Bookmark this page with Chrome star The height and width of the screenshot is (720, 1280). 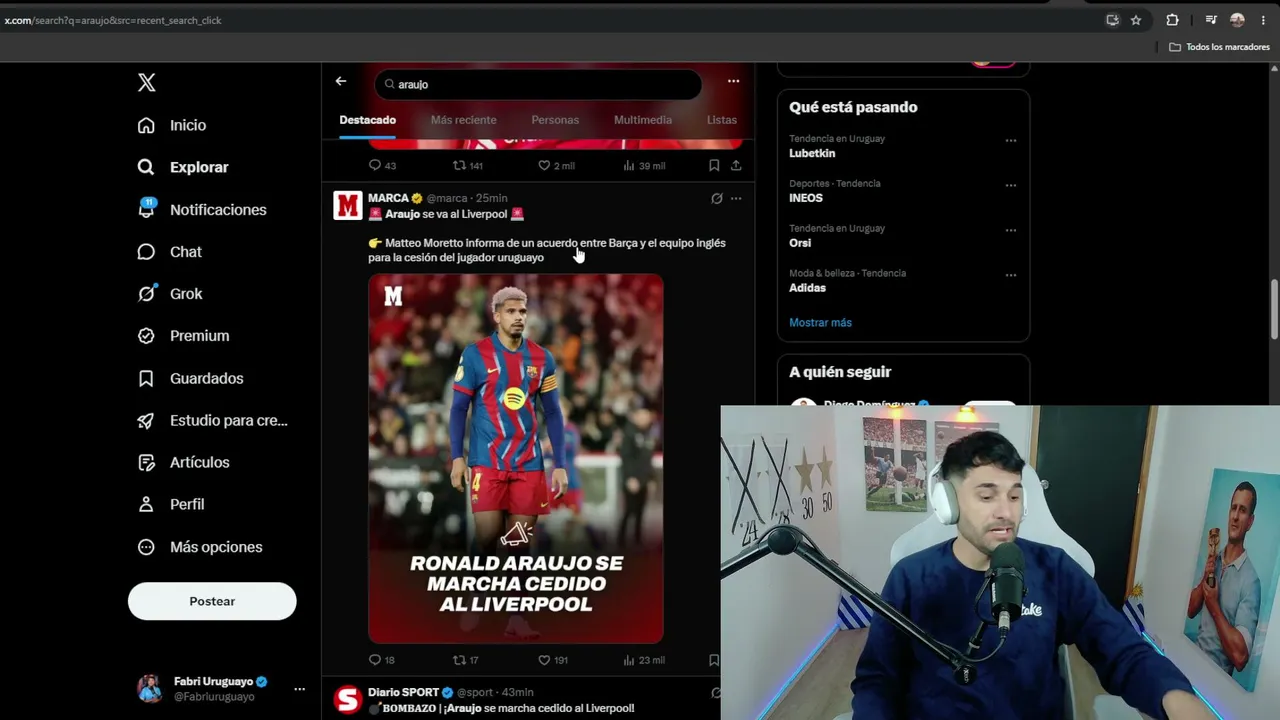pyautogui.click(x=1136, y=20)
